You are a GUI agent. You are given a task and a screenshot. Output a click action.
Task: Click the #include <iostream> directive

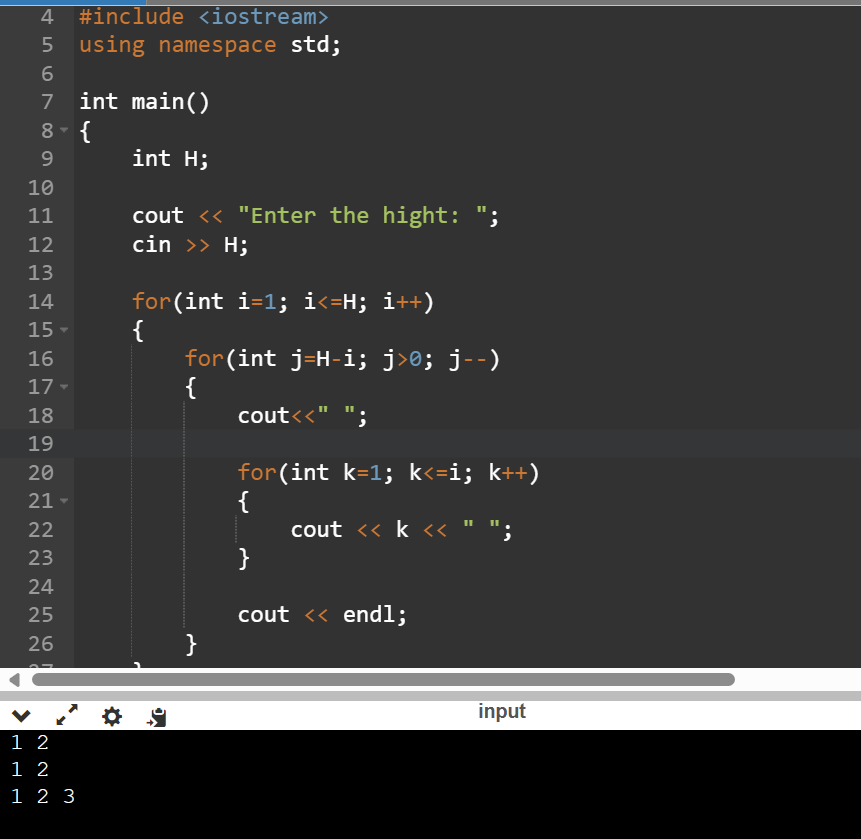200,16
